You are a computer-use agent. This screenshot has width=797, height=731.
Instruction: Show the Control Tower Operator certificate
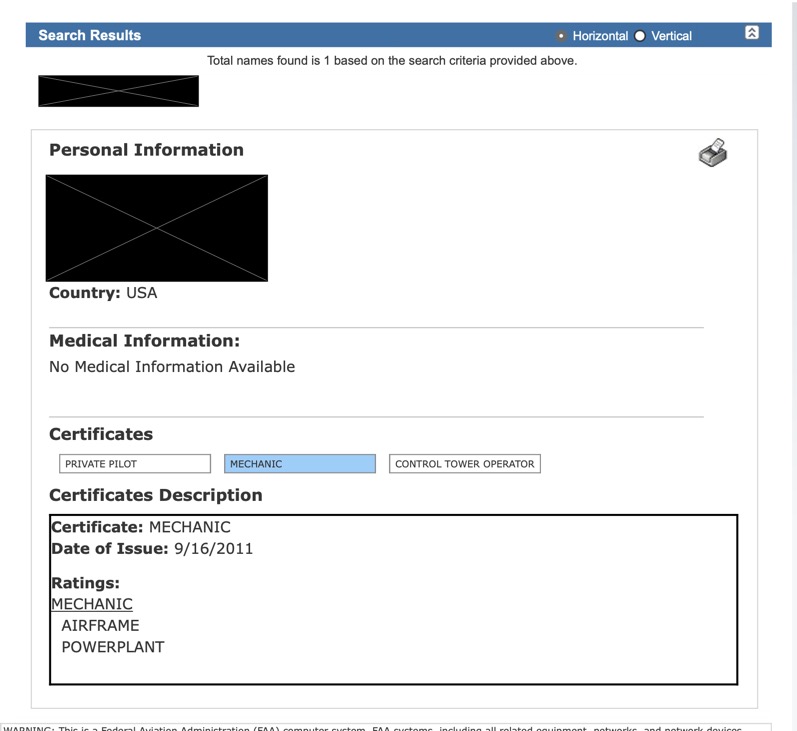(464, 464)
